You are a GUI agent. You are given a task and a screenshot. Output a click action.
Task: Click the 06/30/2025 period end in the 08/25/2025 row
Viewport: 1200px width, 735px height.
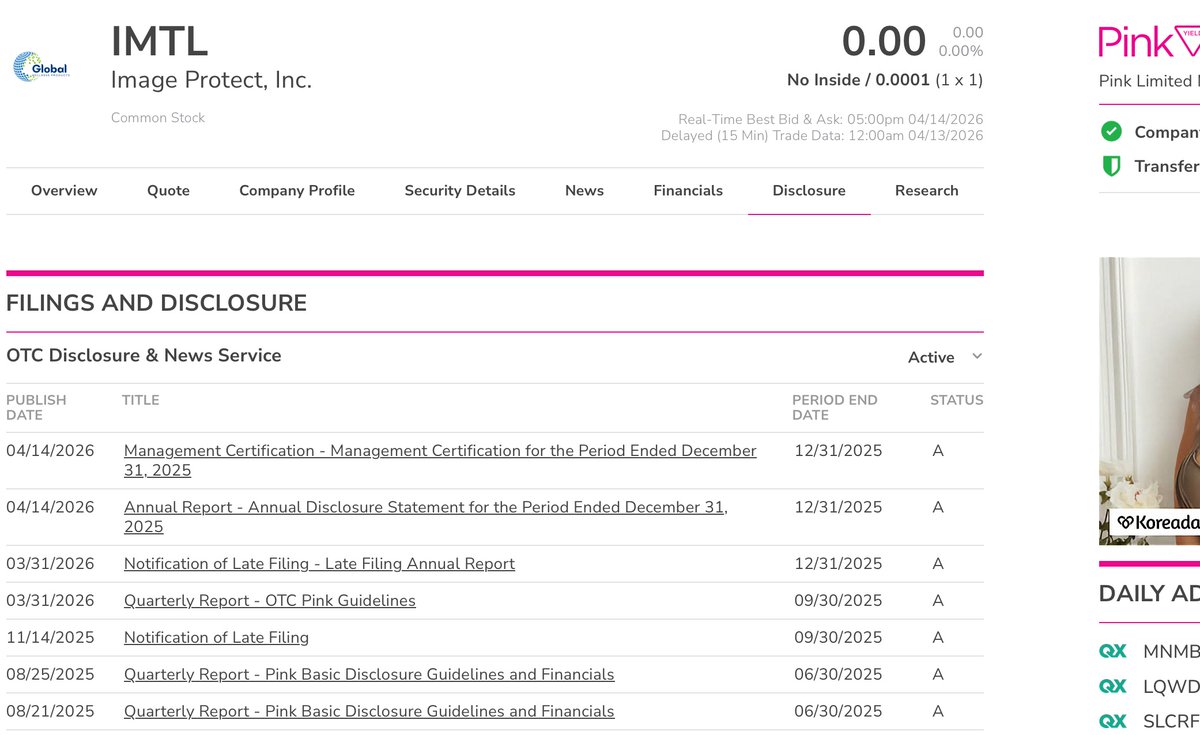(838, 675)
